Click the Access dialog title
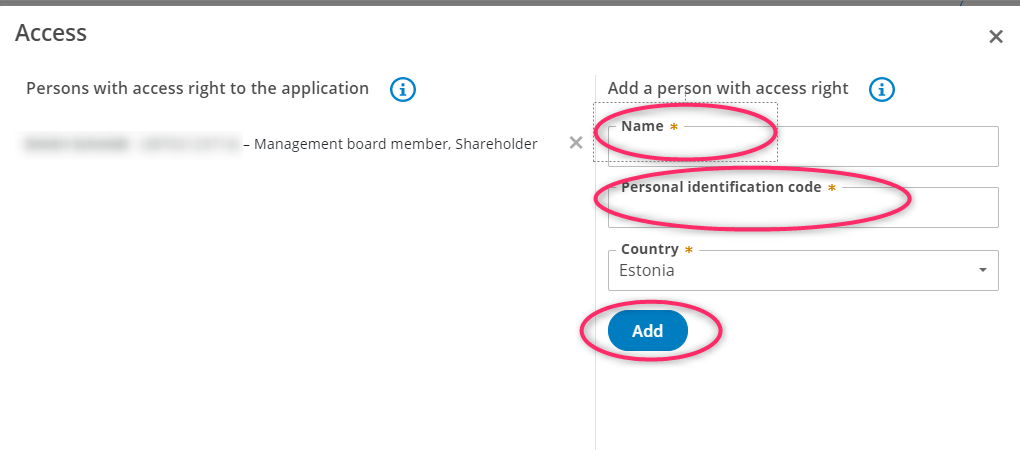Viewport: 1020px width, 450px height. [51, 33]
